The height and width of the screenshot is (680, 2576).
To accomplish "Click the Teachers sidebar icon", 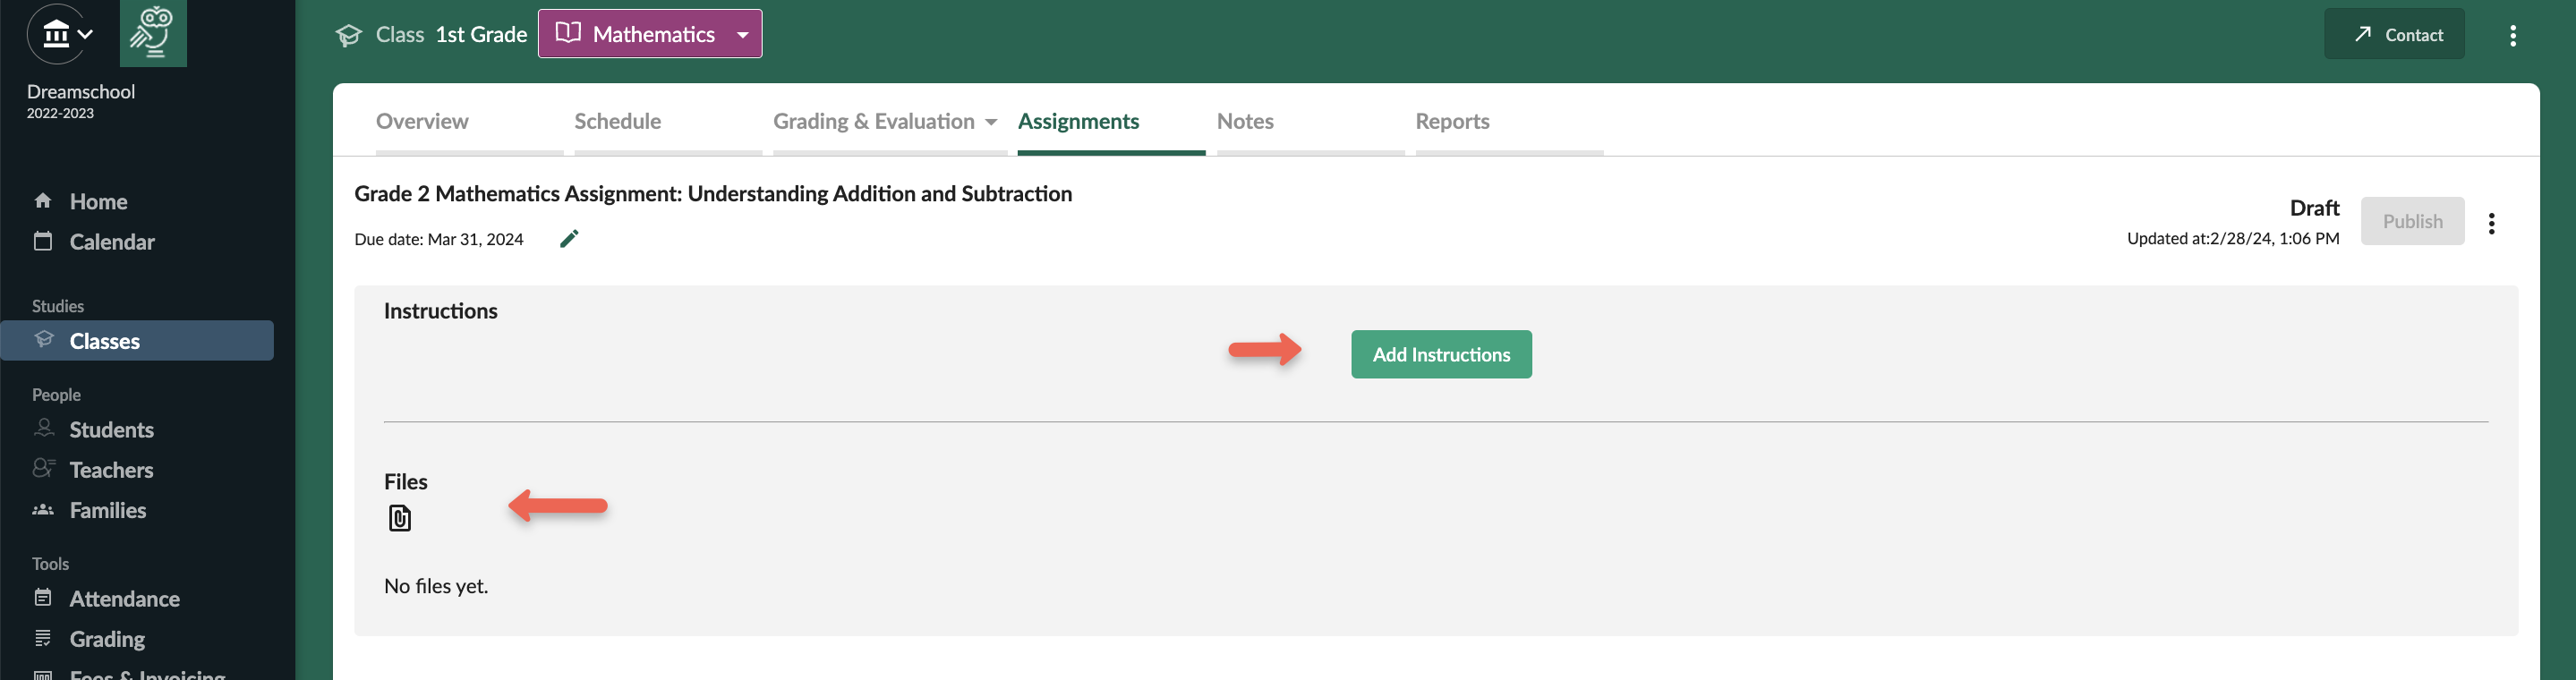I will click(44, 467).
